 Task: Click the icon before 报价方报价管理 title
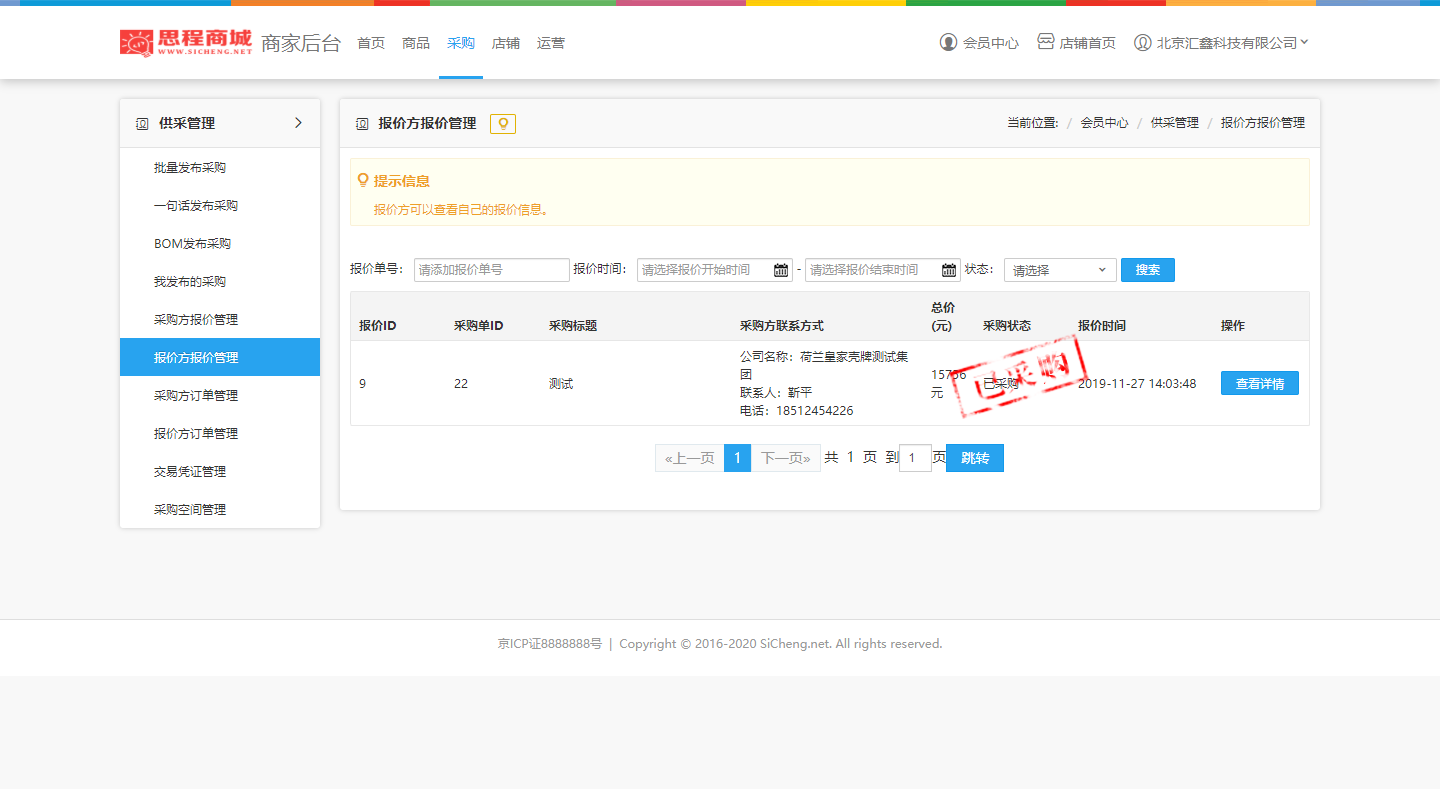362,124
